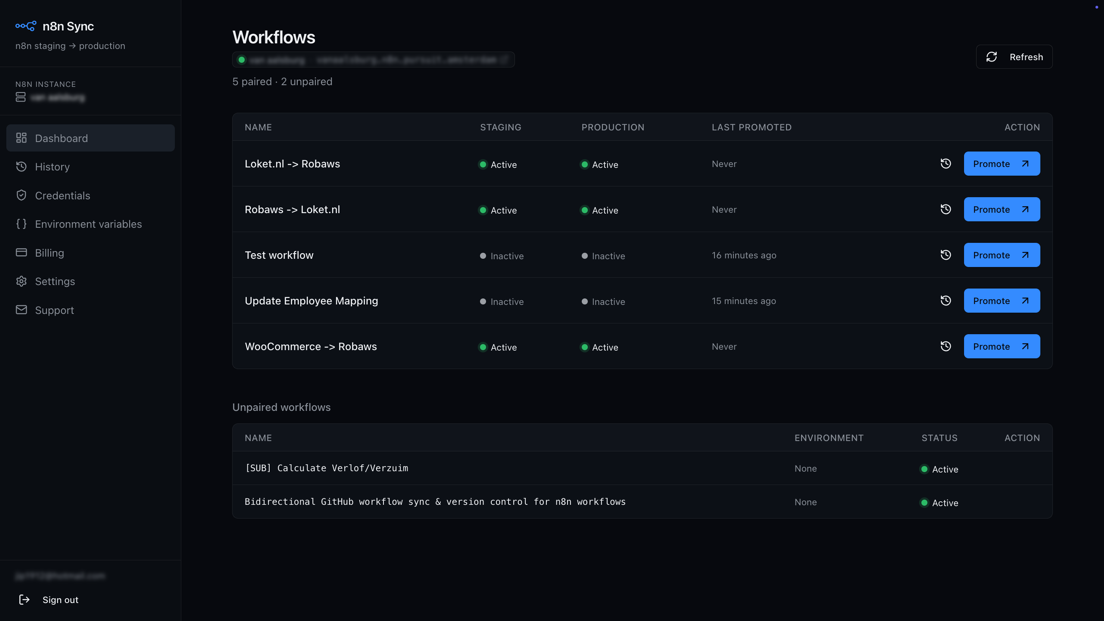Open Settings in the sidebar
The width and height of the screenshot is (1104, 621).
[90, 282]
